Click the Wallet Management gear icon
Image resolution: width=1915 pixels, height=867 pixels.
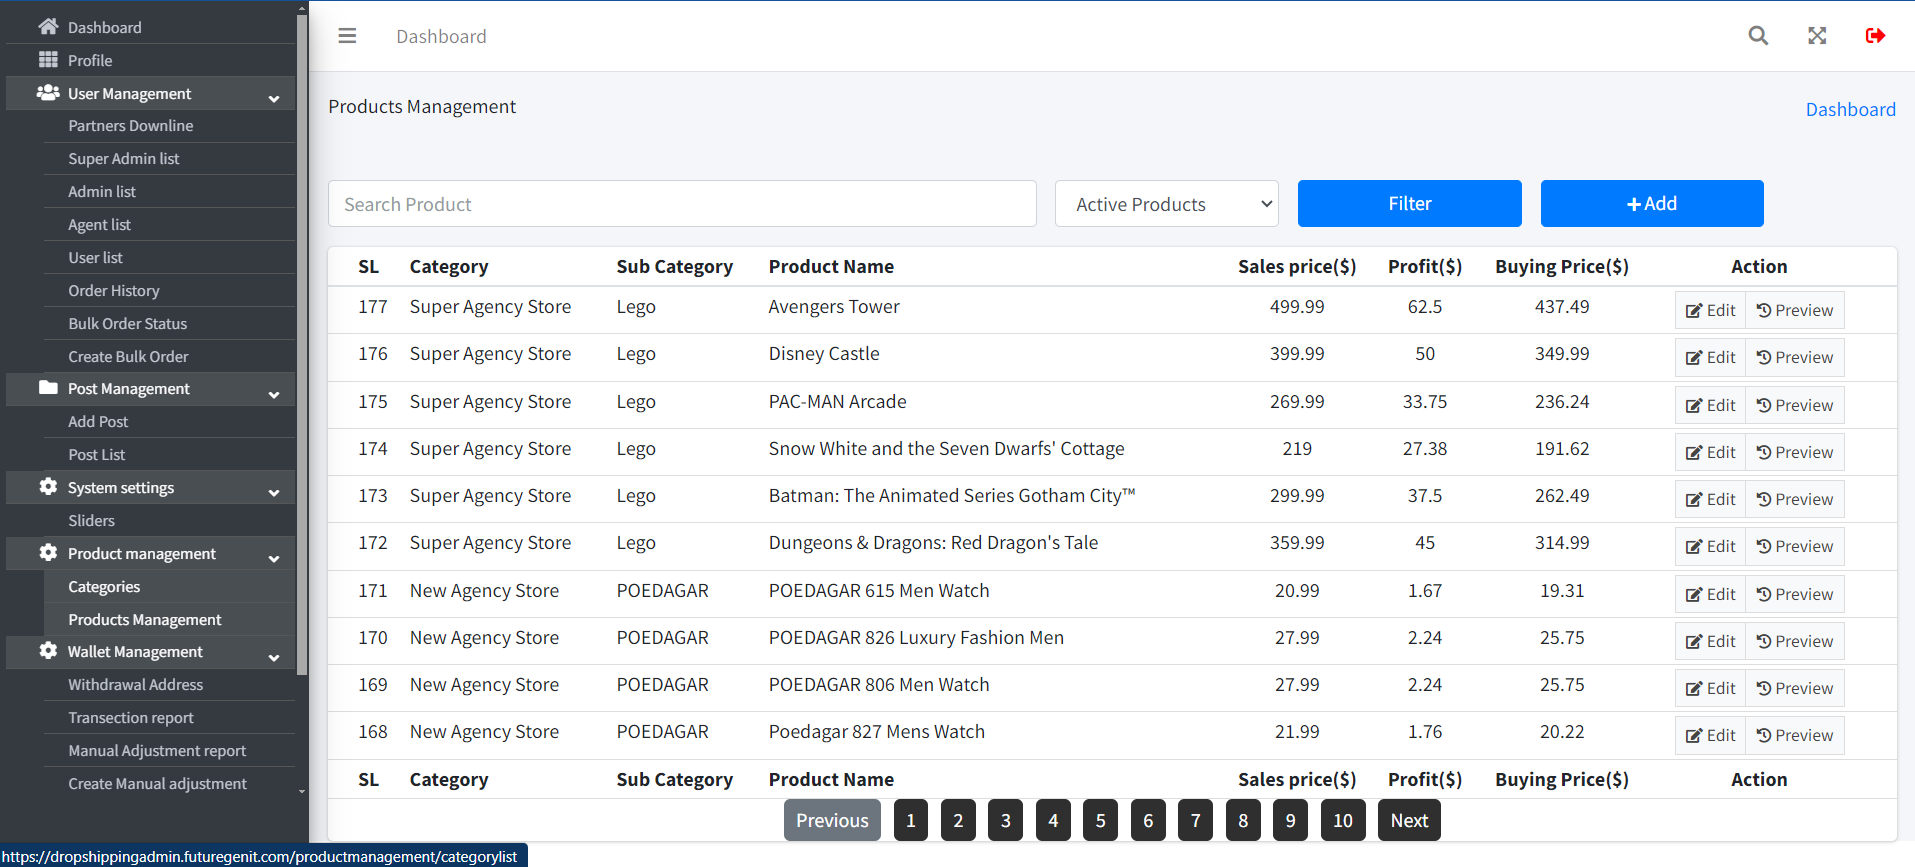point(48,651)
